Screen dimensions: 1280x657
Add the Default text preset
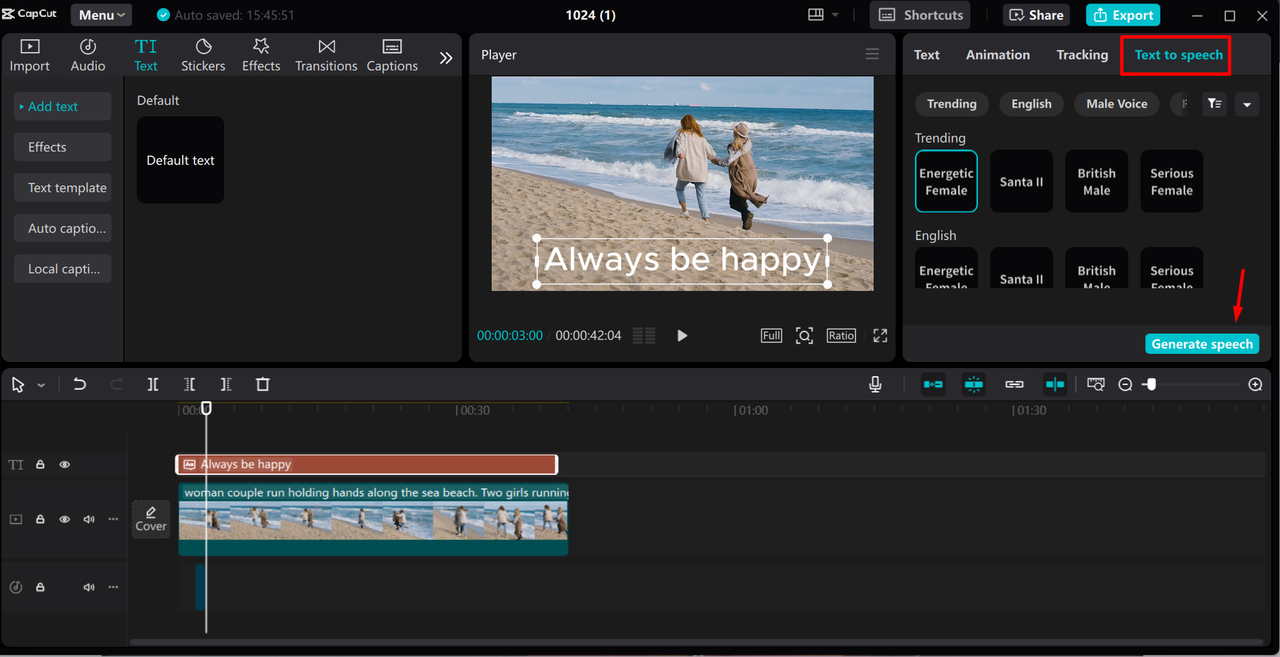(x=181, y=160)
